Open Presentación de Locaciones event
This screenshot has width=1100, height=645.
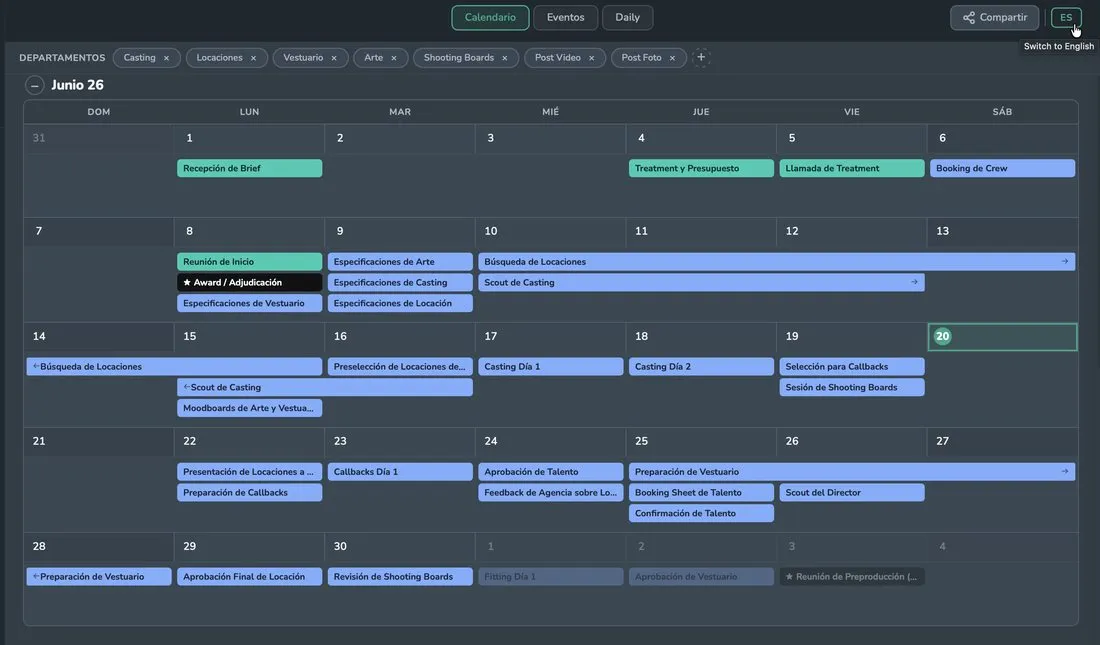(250, 472)
